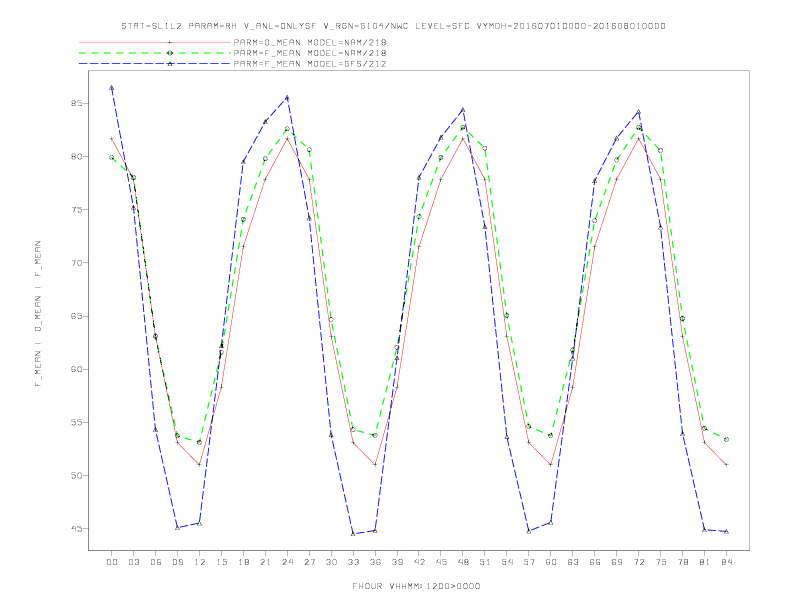The width and height of the screenshot is (792, 612).
Task: Click x-axis forecast hour label 75
Action: point(661,562)
